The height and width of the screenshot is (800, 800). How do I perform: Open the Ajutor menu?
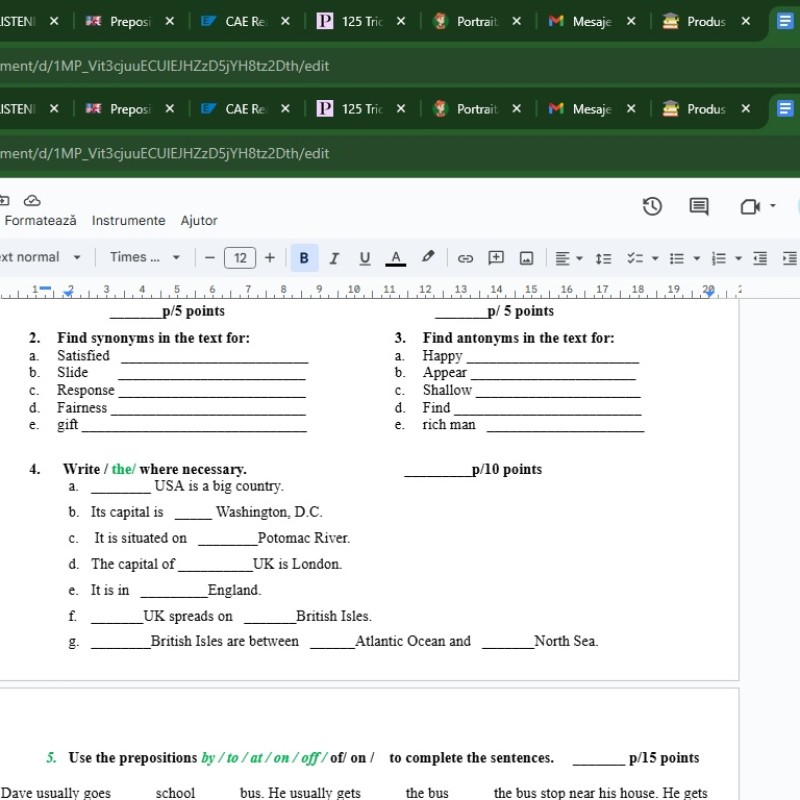coord(199,220)
